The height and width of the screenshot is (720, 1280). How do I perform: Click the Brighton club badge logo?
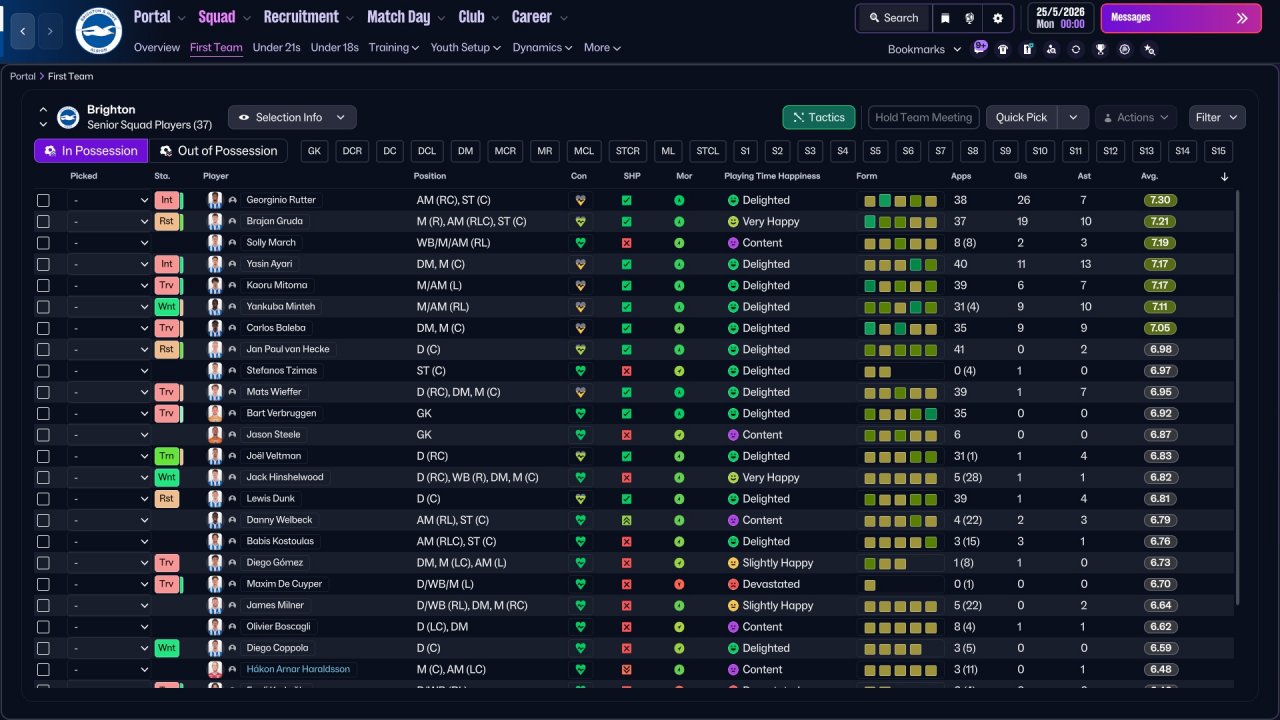(98, 31)
